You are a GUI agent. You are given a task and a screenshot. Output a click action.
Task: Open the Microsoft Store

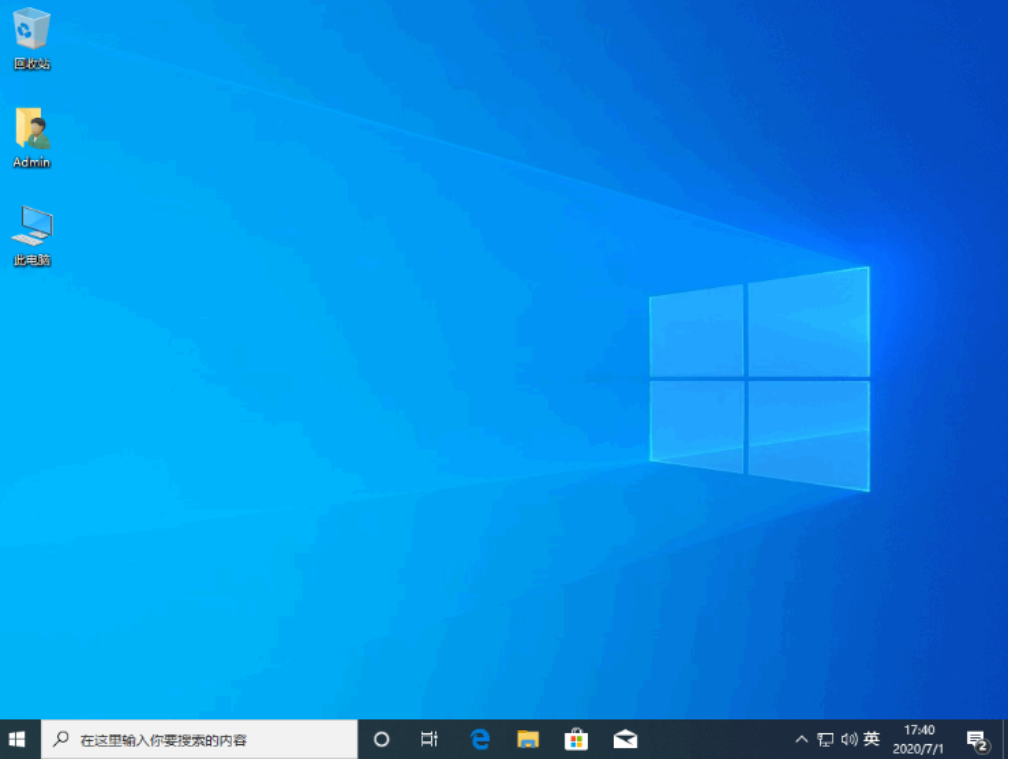point(576,739)
